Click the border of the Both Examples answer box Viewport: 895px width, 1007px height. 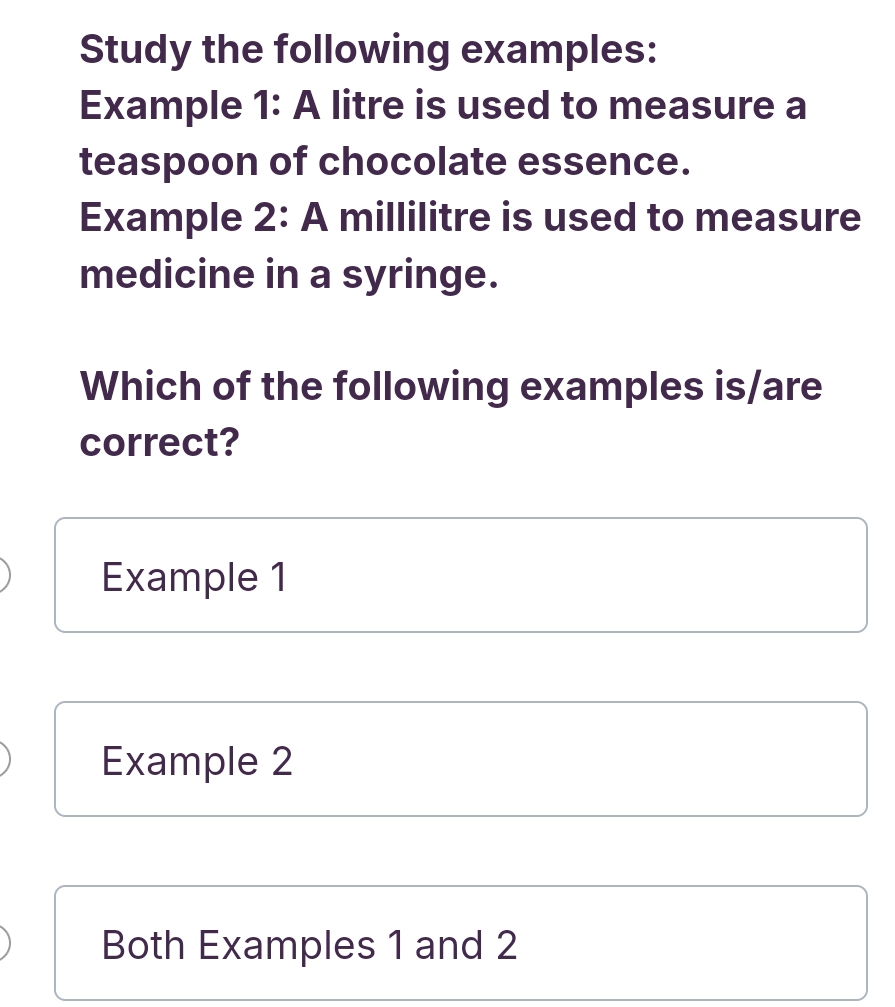pos(460,887)
